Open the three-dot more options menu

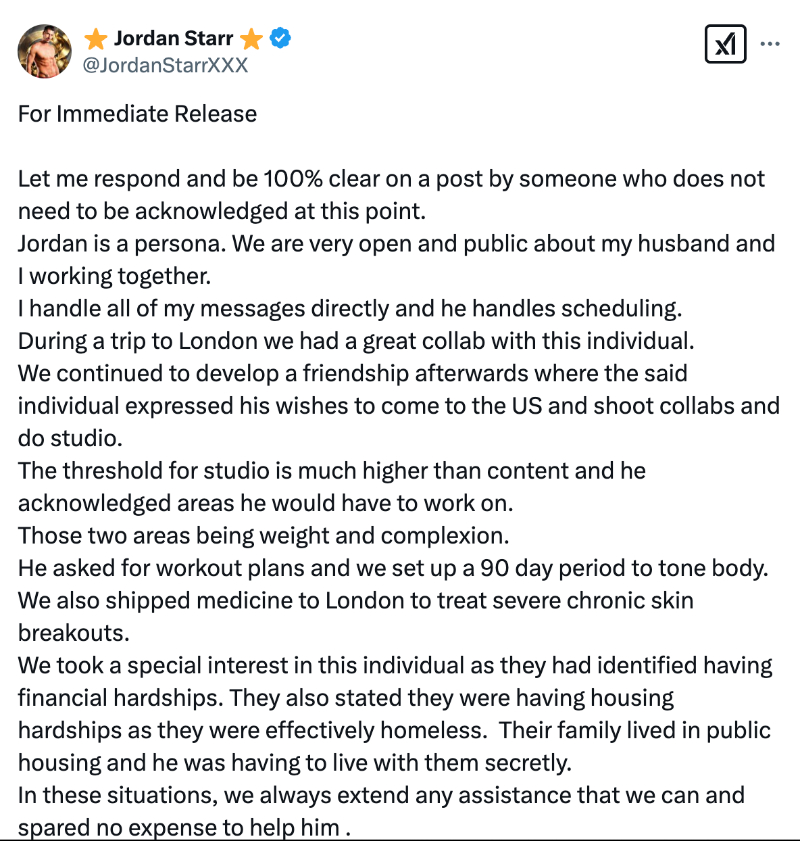pyautogui.click(x=771, y=44)
